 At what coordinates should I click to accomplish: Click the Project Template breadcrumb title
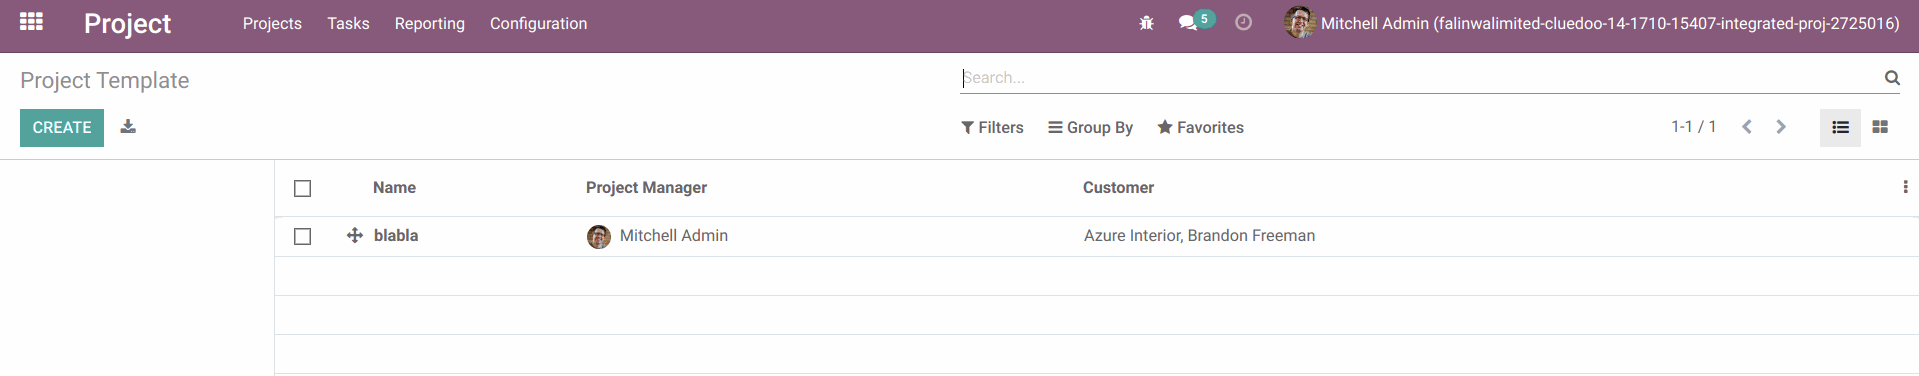(x=105, y=80)
